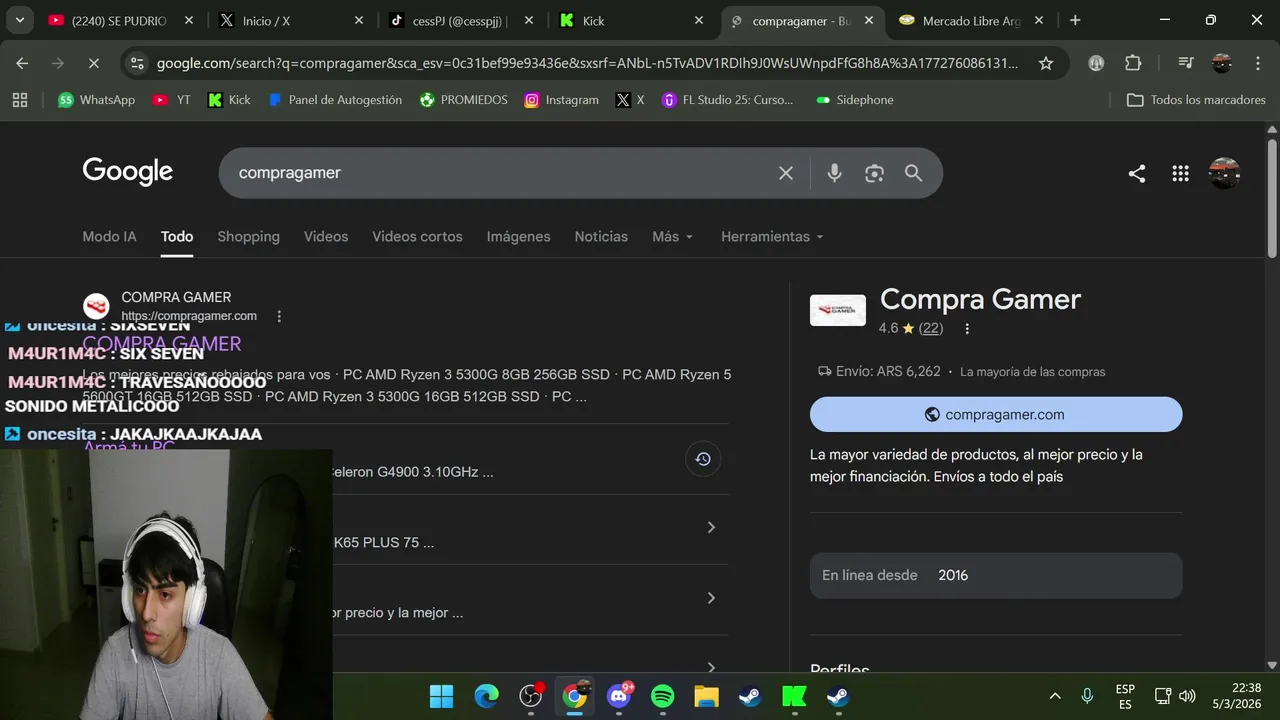Open File Explorer from the taskbar
Viewport: 1280px width, 720px height.
(706, 696)
